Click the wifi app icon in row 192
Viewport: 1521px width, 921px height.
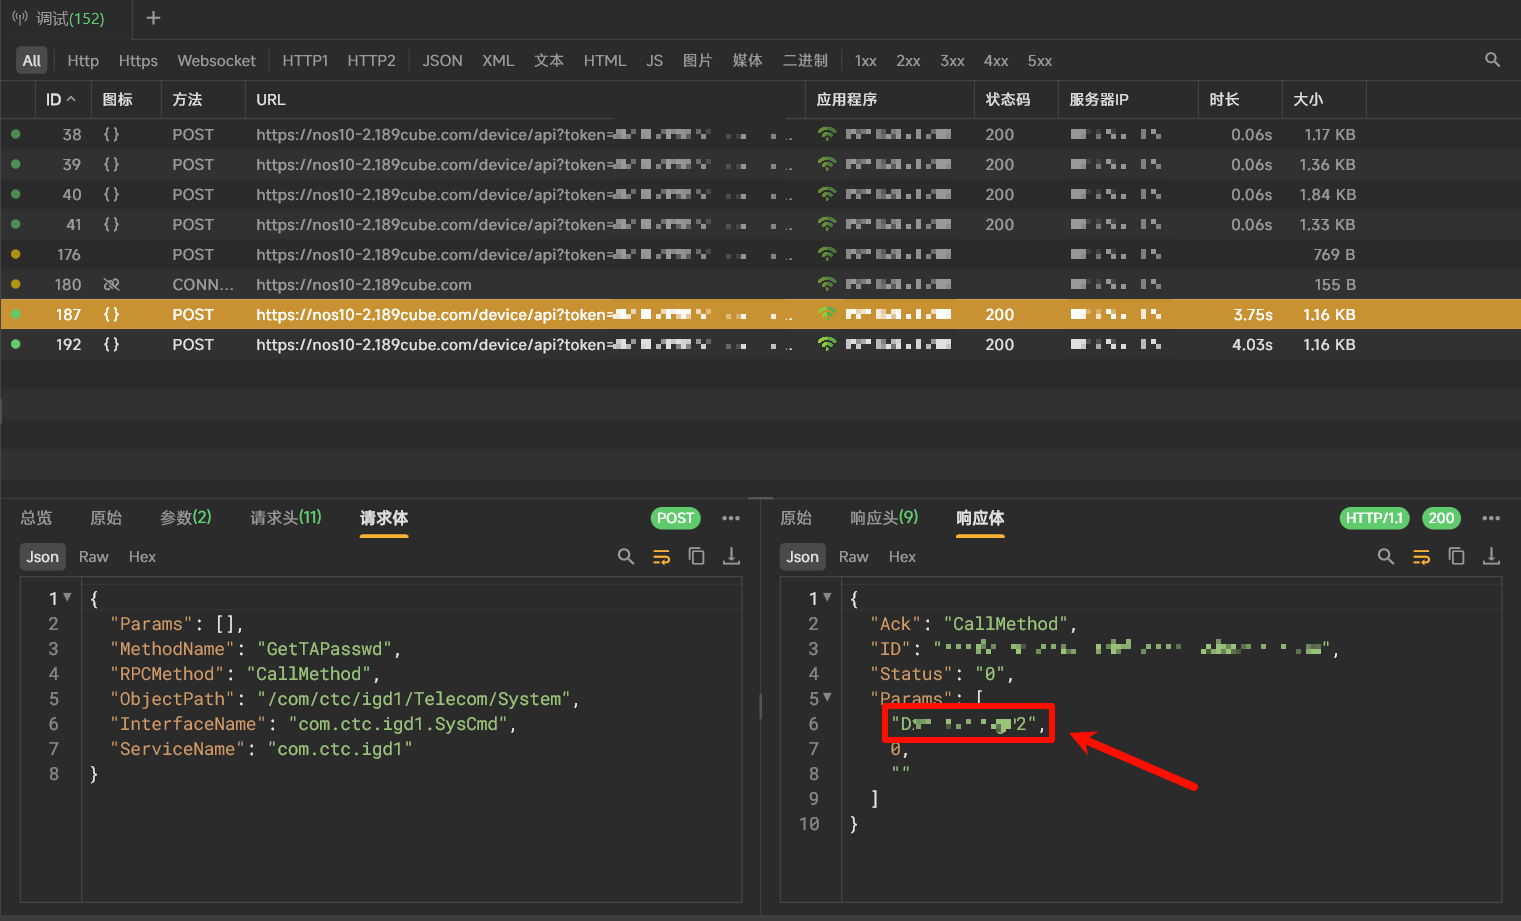tap(827, 344)
